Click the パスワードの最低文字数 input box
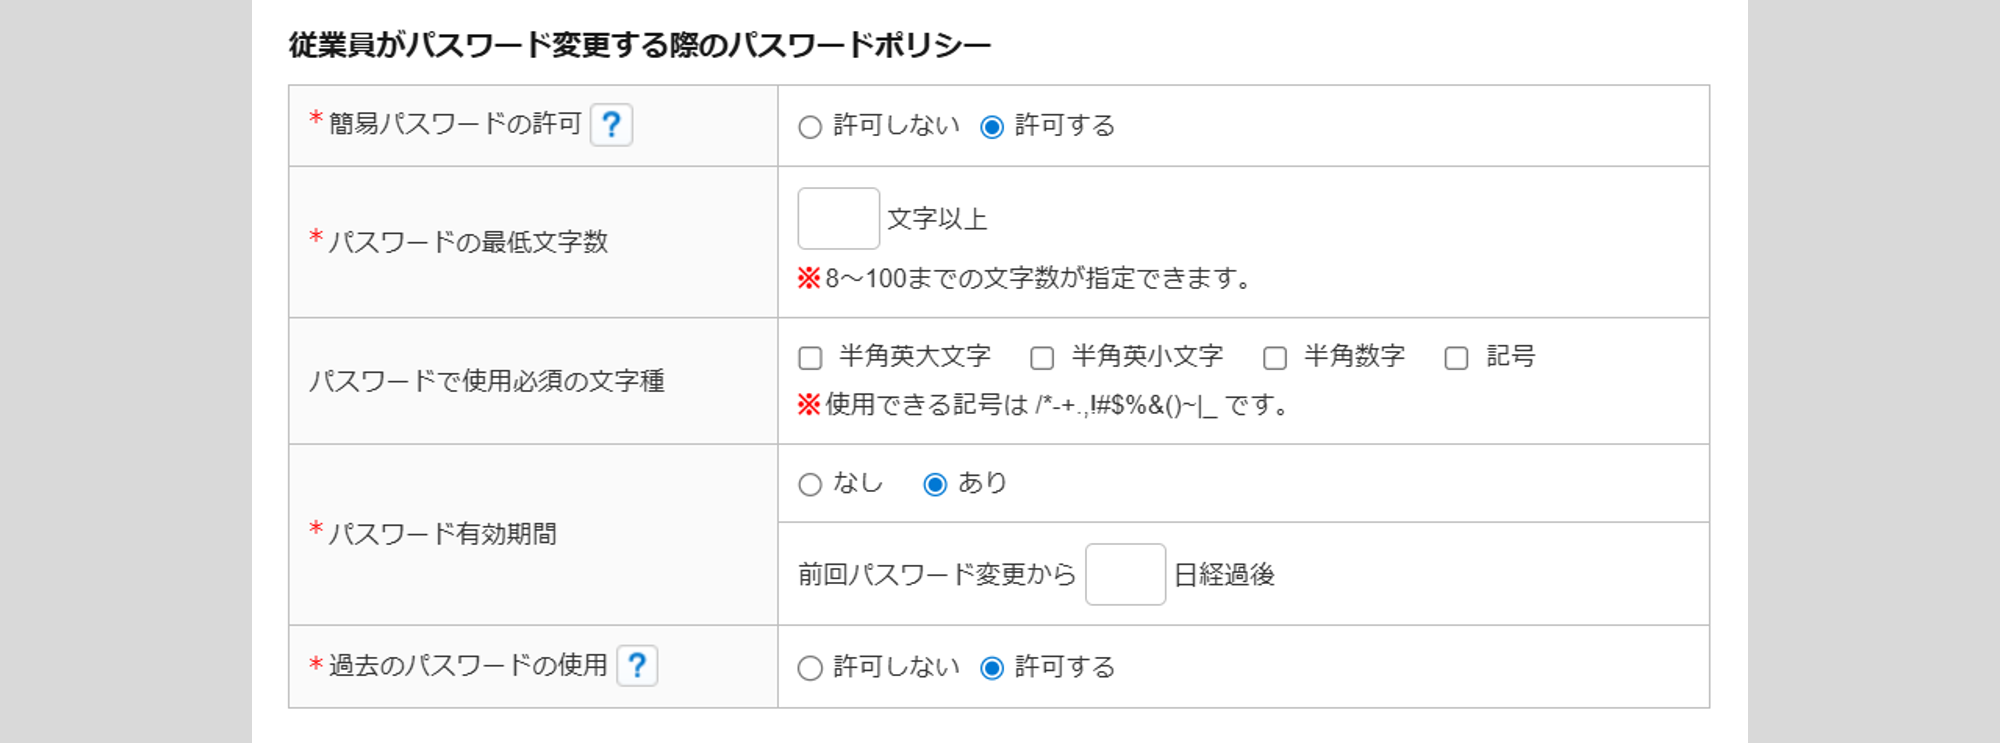2000x743 pixels. pos(838,218)
